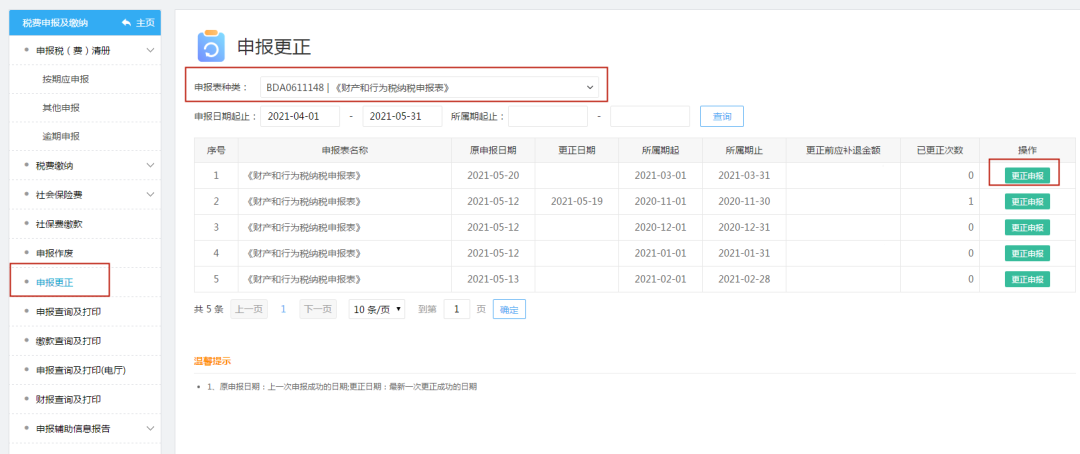Click the 更正日期 column header
This screenshot has width=1080, height=454.
tap(577, 149)
